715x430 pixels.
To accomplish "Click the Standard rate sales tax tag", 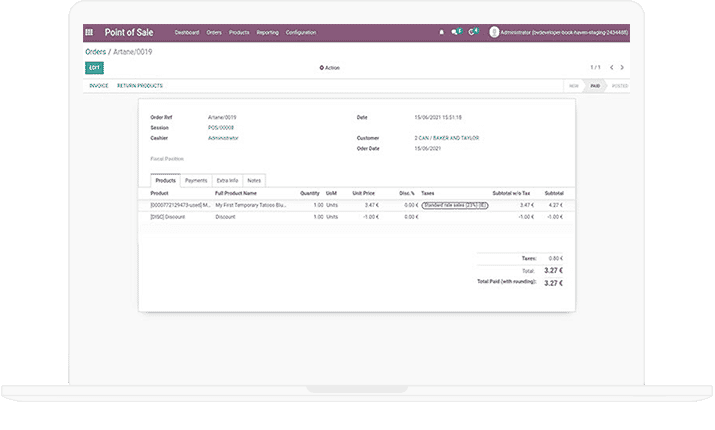I will [x=455, y=204].
